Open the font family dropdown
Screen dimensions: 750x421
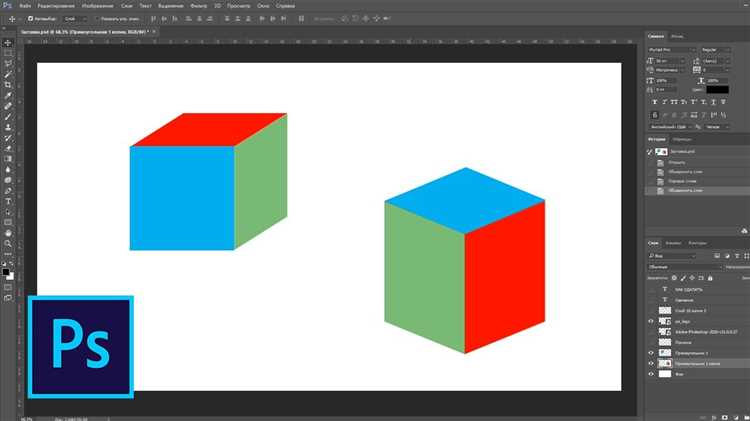672,50
